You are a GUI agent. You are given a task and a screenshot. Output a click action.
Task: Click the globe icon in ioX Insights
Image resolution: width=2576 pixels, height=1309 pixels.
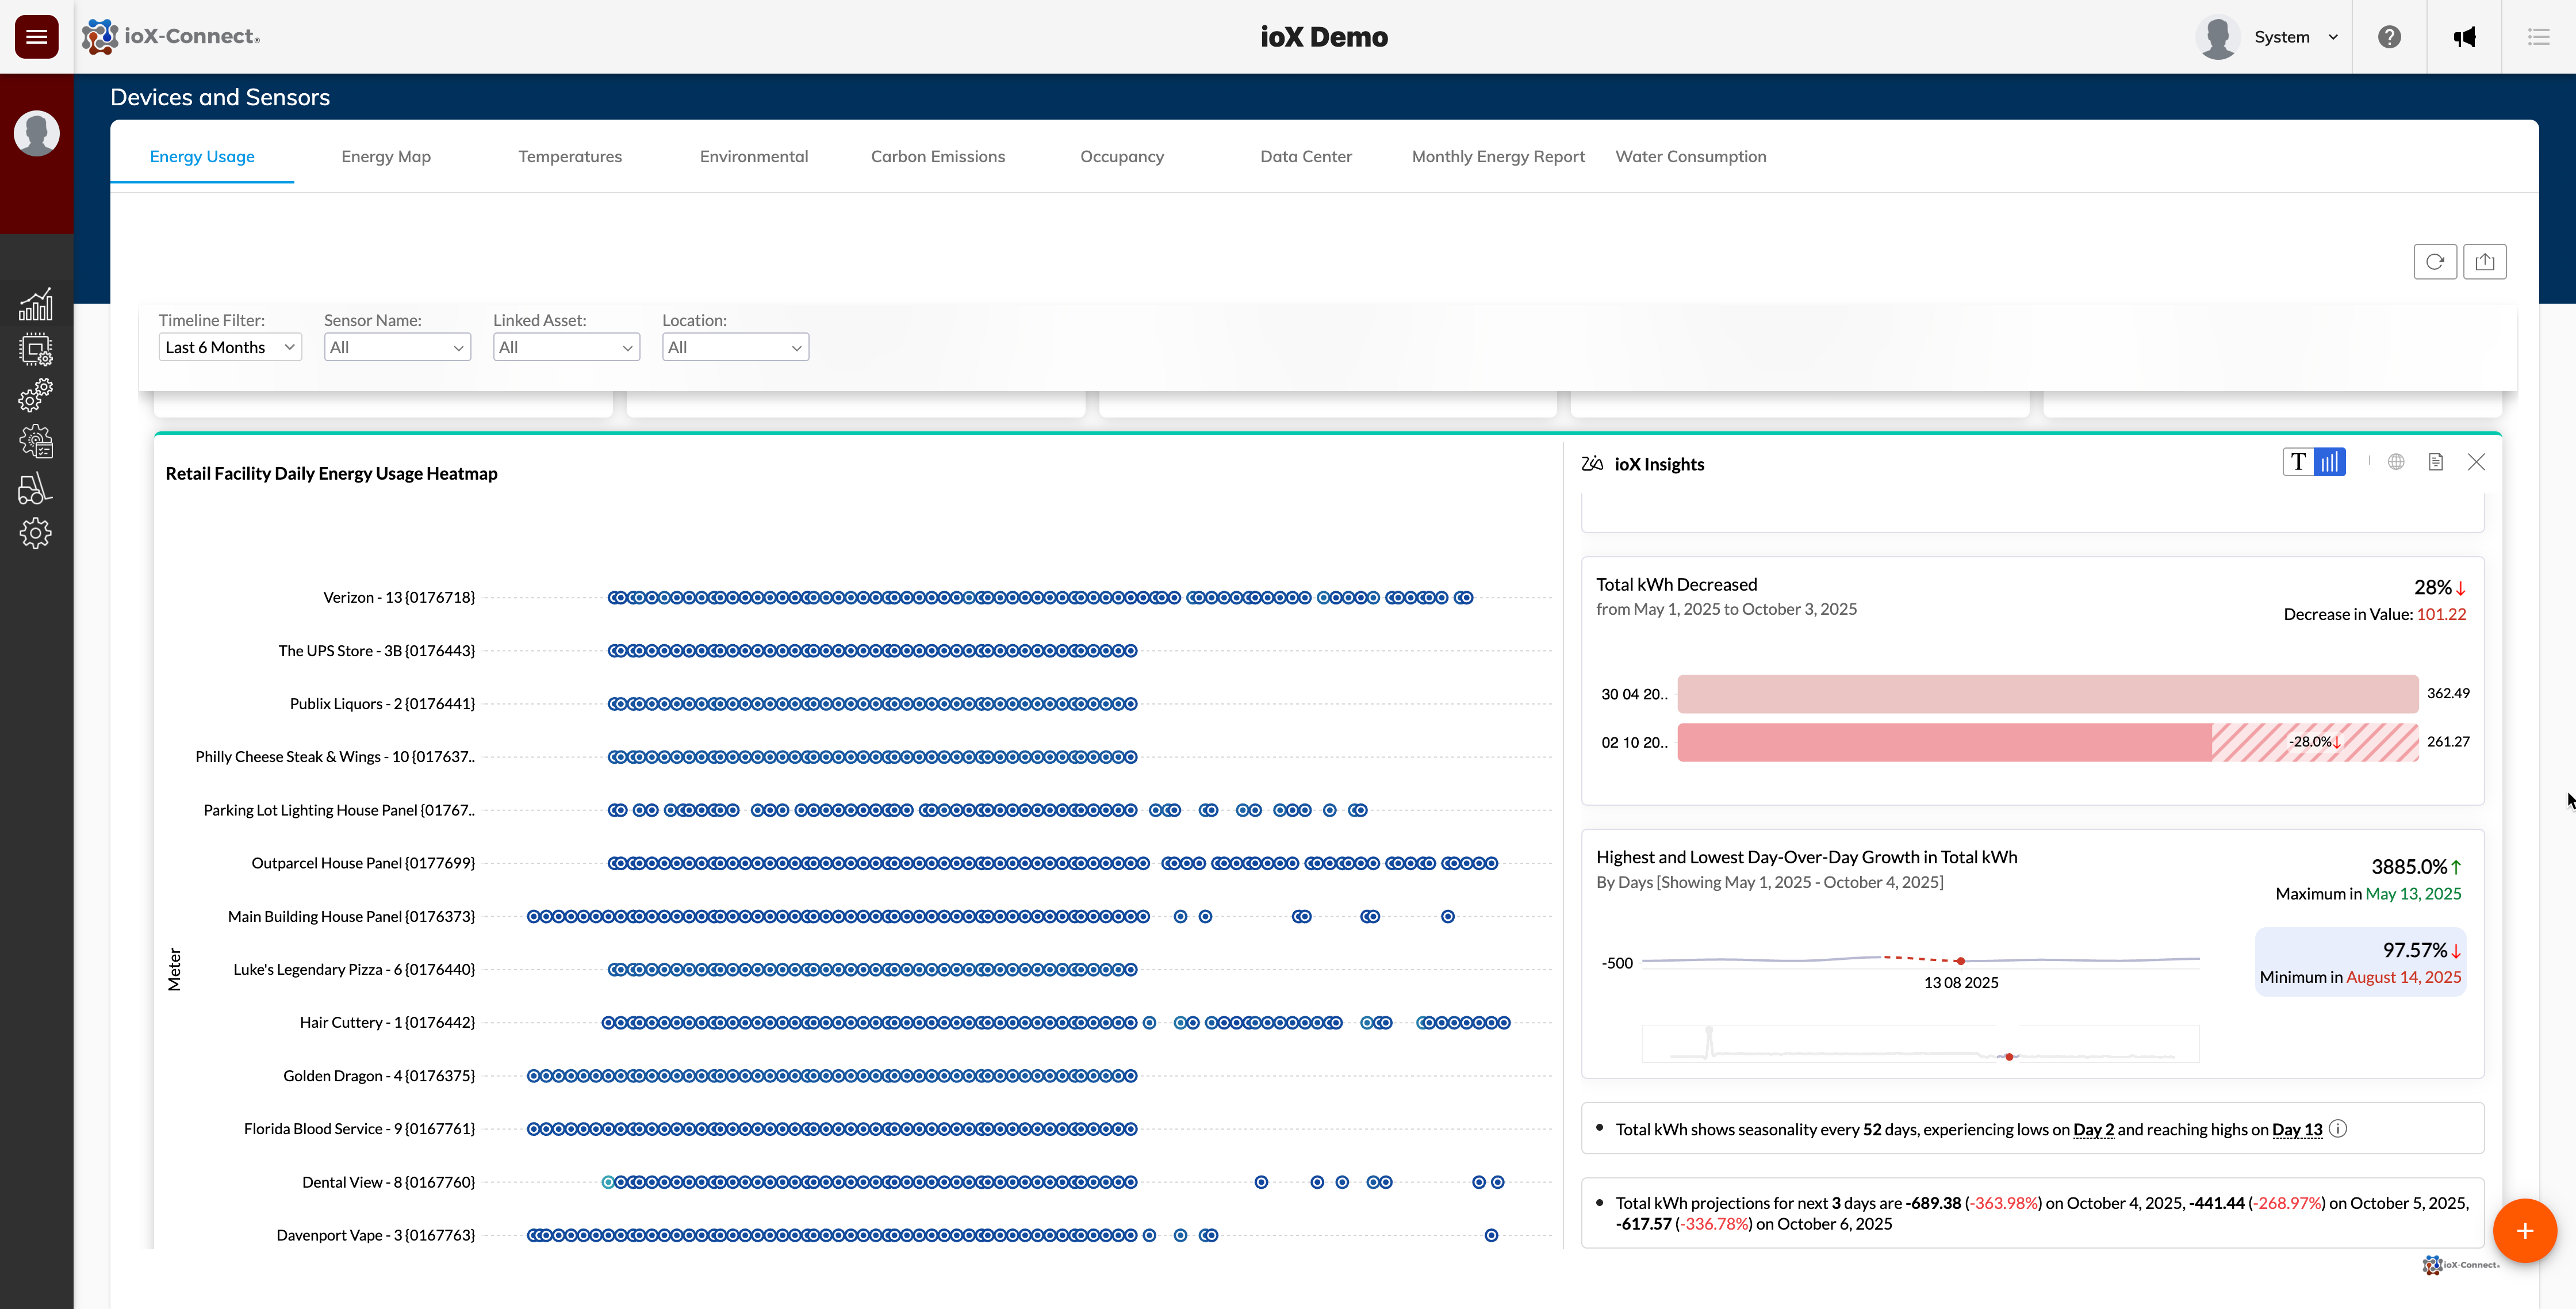coord(2396,462)
